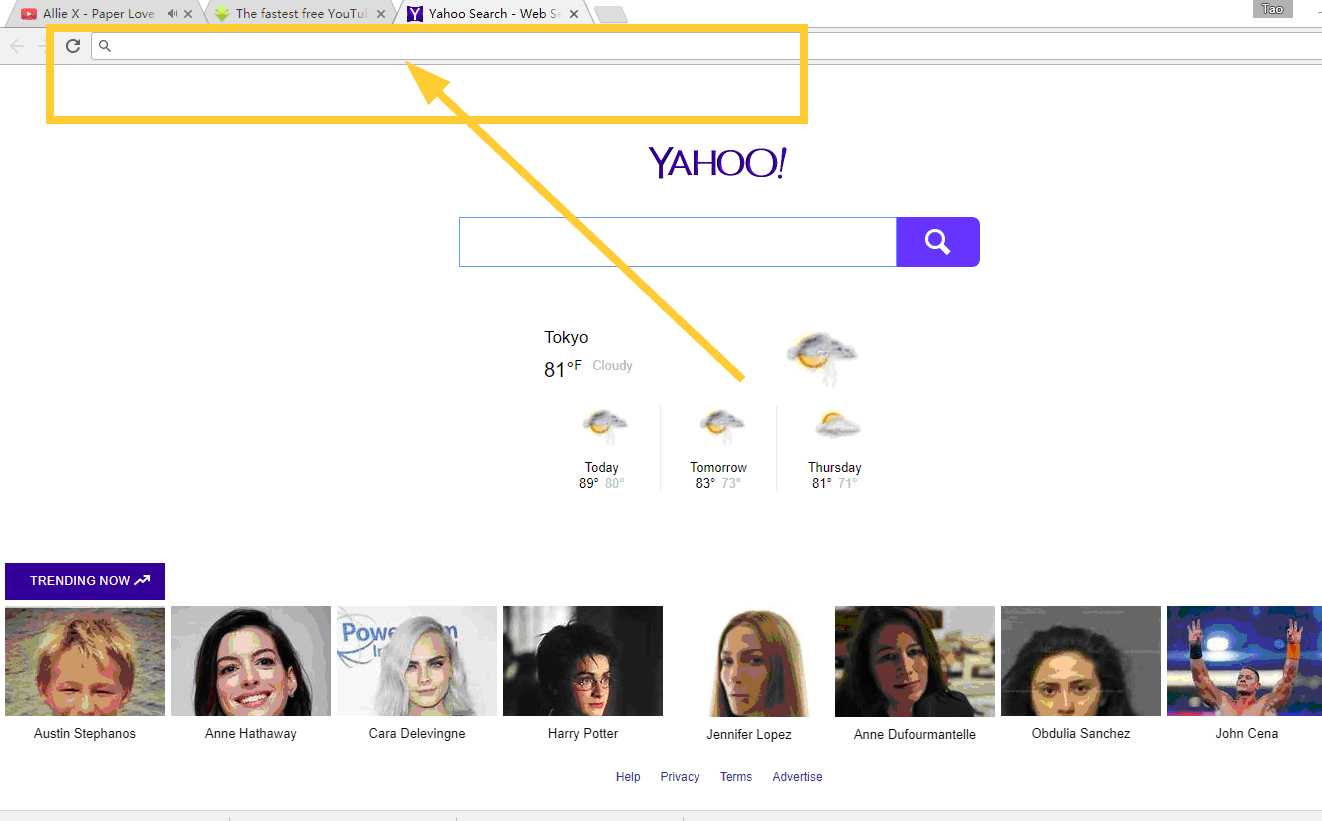Click the browser back arrow

click(x=16, y=46)
